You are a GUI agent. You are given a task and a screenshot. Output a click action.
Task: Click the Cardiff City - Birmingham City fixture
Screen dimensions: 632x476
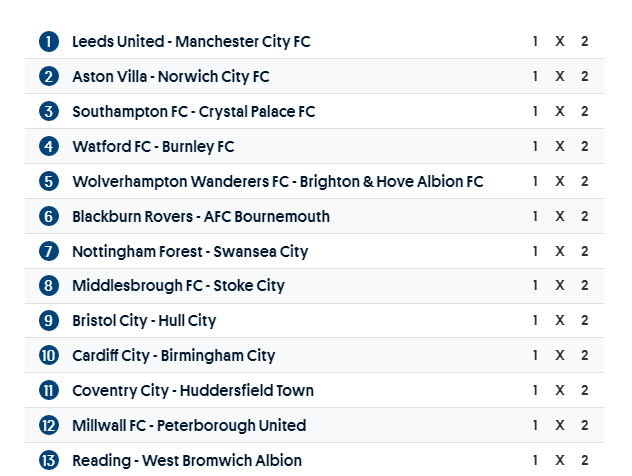(173, 356)
